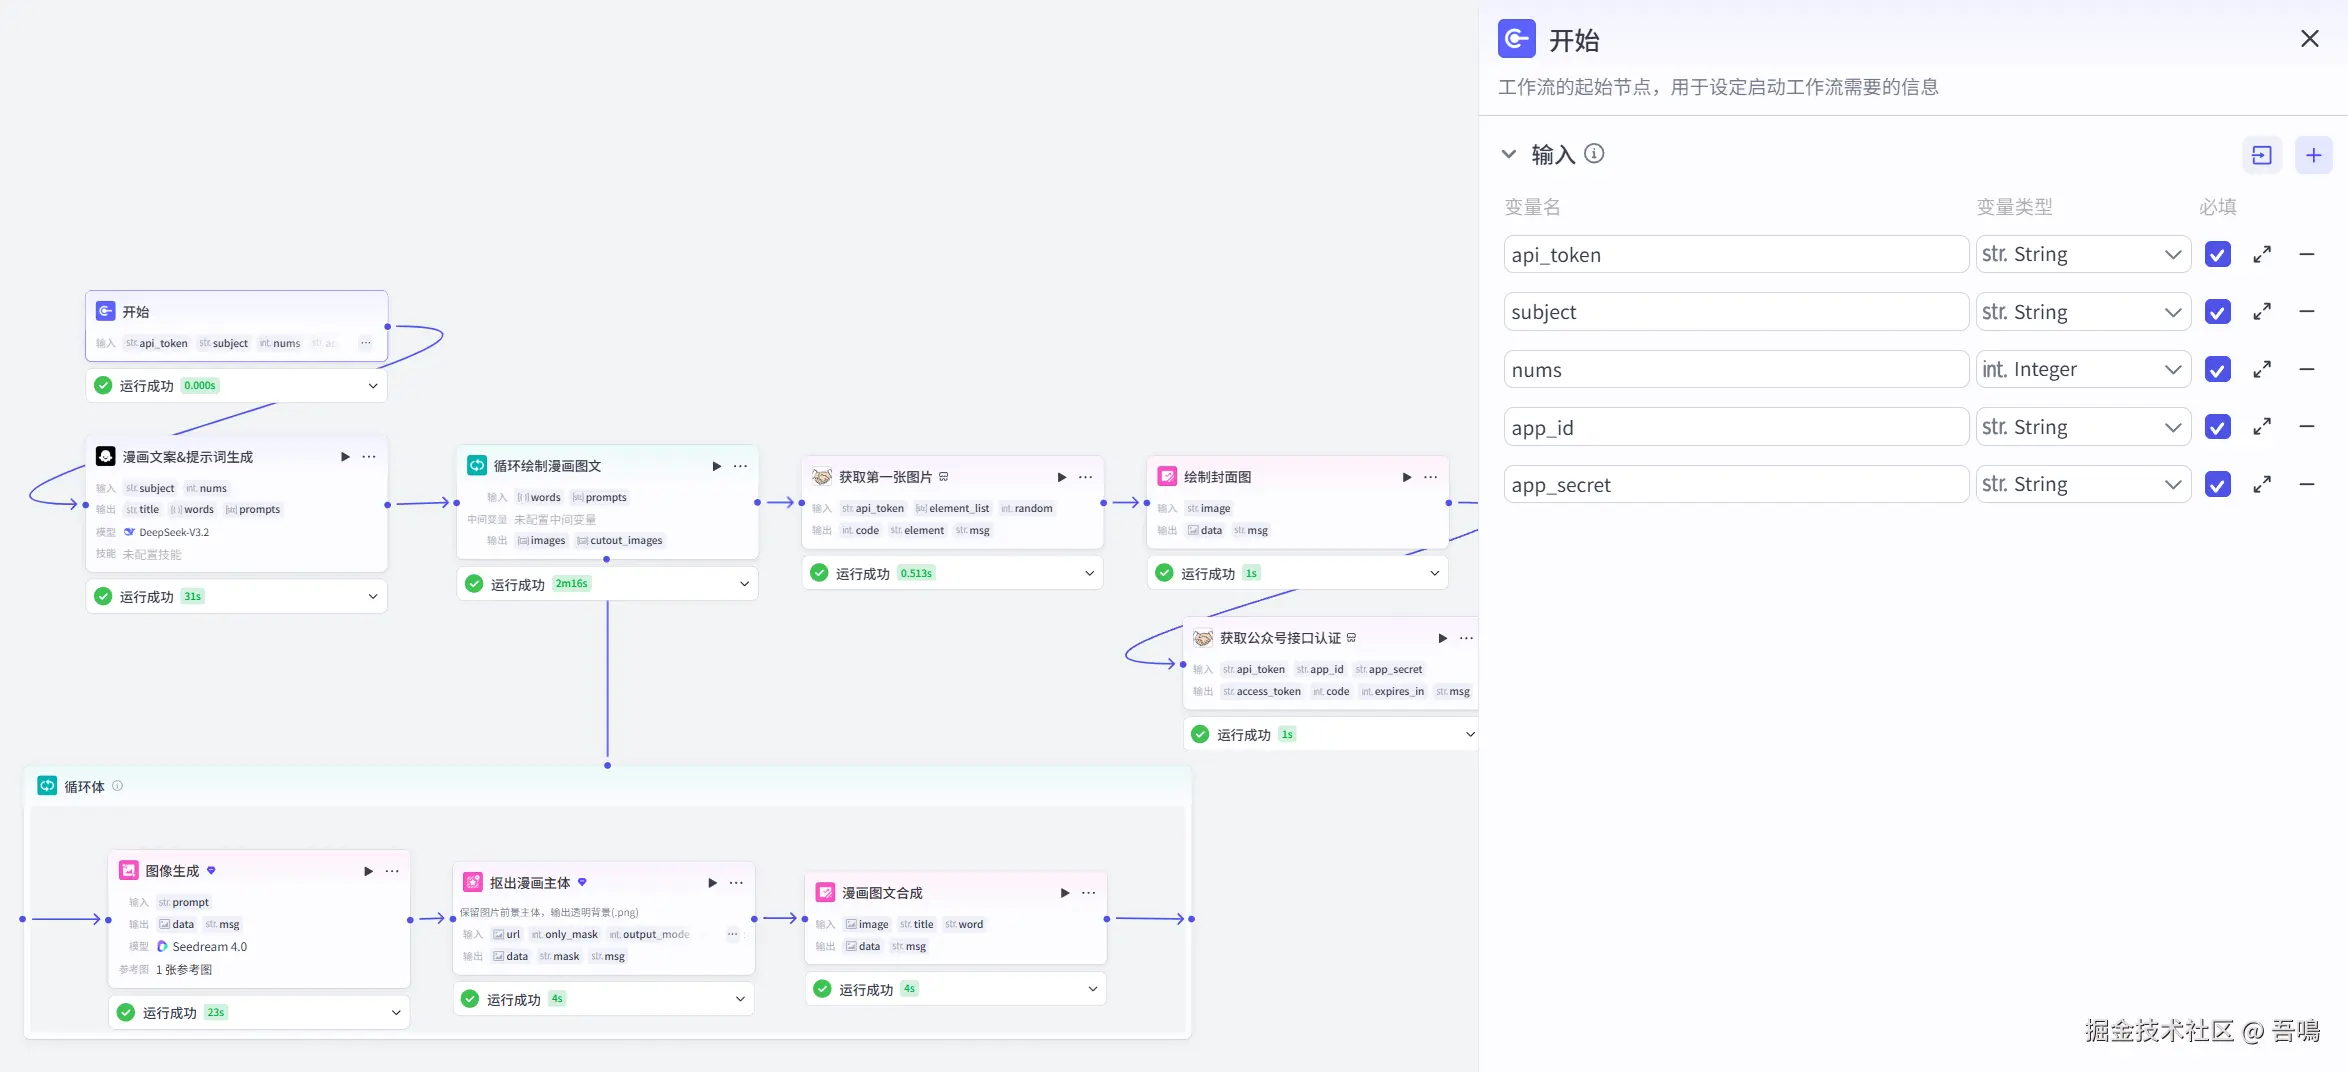The width and height of the screenshot is (2348, 1072).
Task: Collapse the 输入 section
Action: coord(1509,154)
